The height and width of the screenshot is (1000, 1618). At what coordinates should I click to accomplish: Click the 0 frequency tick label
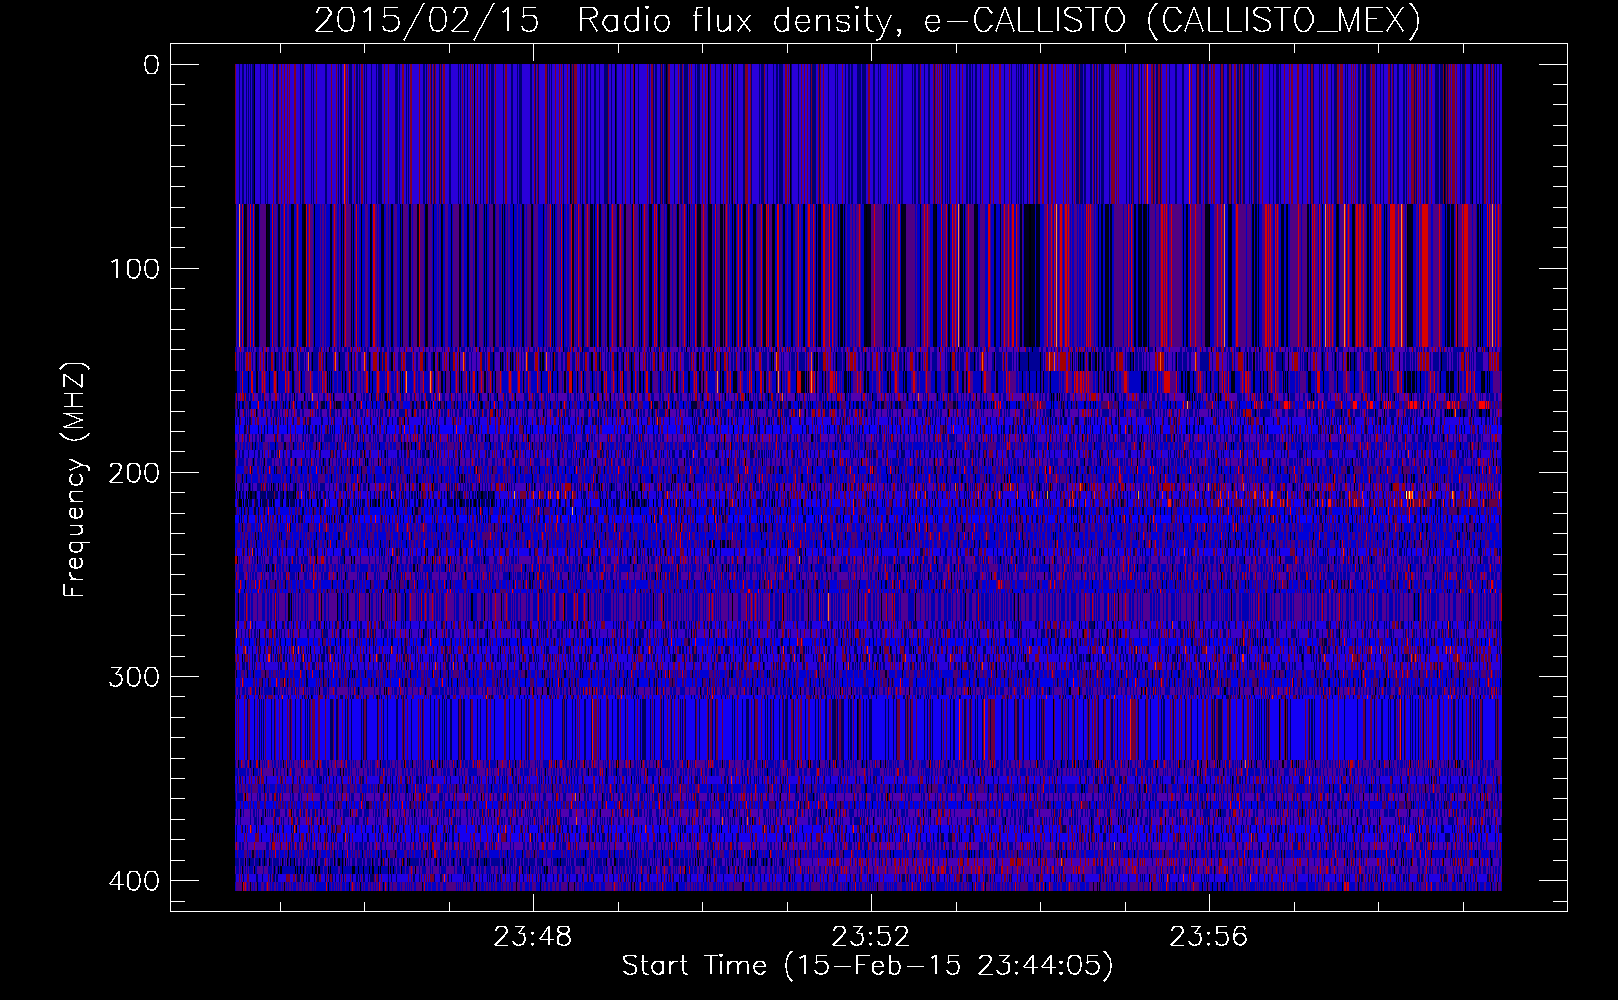pyautogui.click(x=151, y=65)
